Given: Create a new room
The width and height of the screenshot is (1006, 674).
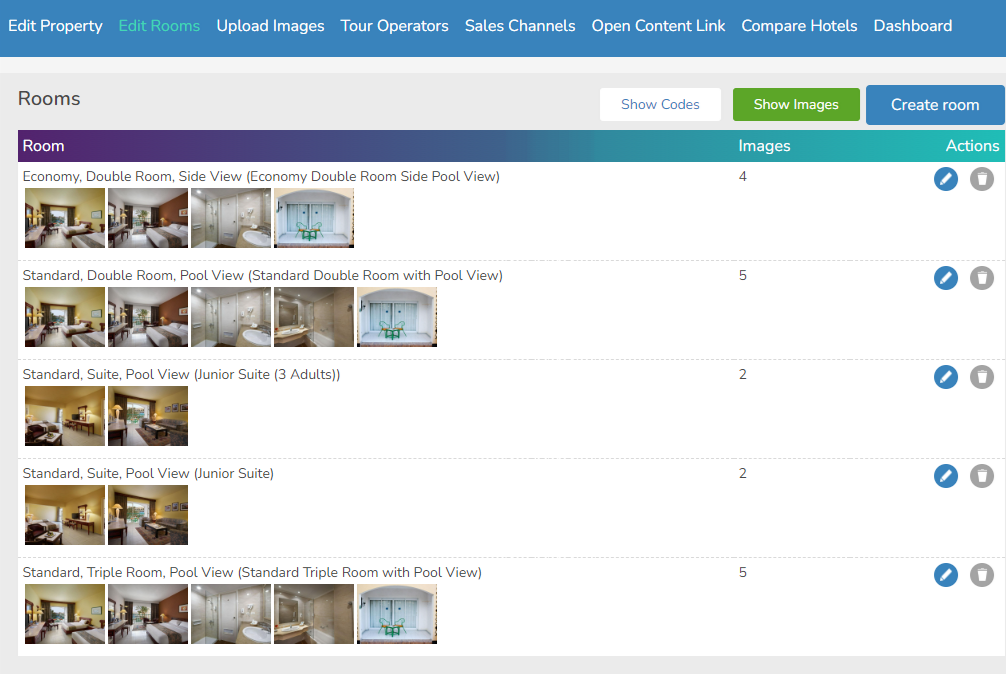Looking at the screenshot, I should [934, 104].
